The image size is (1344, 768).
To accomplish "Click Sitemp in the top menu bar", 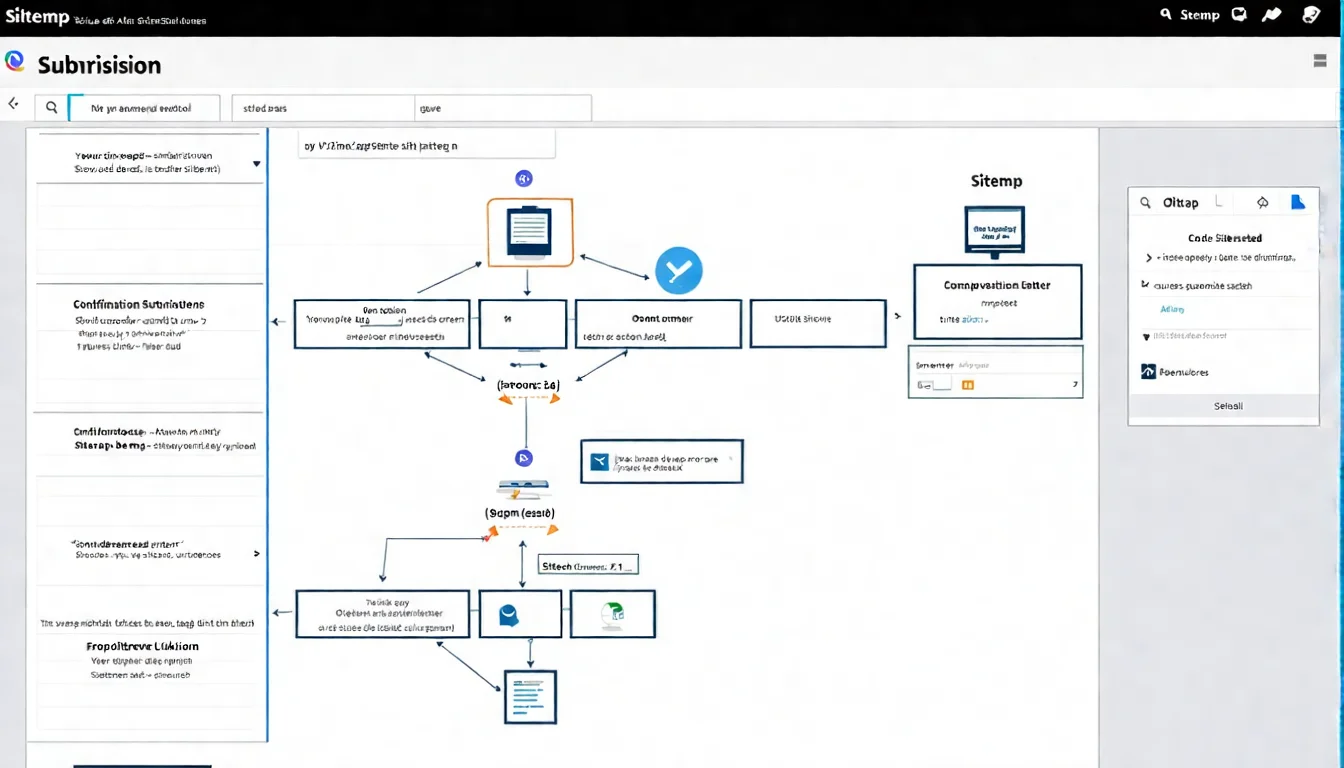I will (x=1199, y=14).
